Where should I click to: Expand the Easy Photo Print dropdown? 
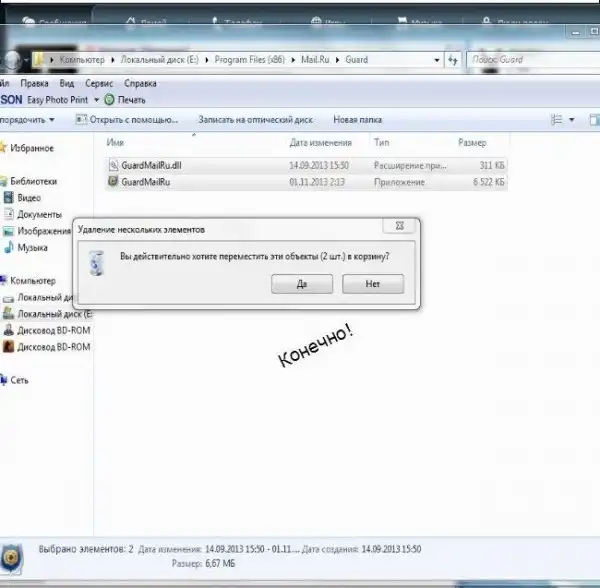click(97, 100)
